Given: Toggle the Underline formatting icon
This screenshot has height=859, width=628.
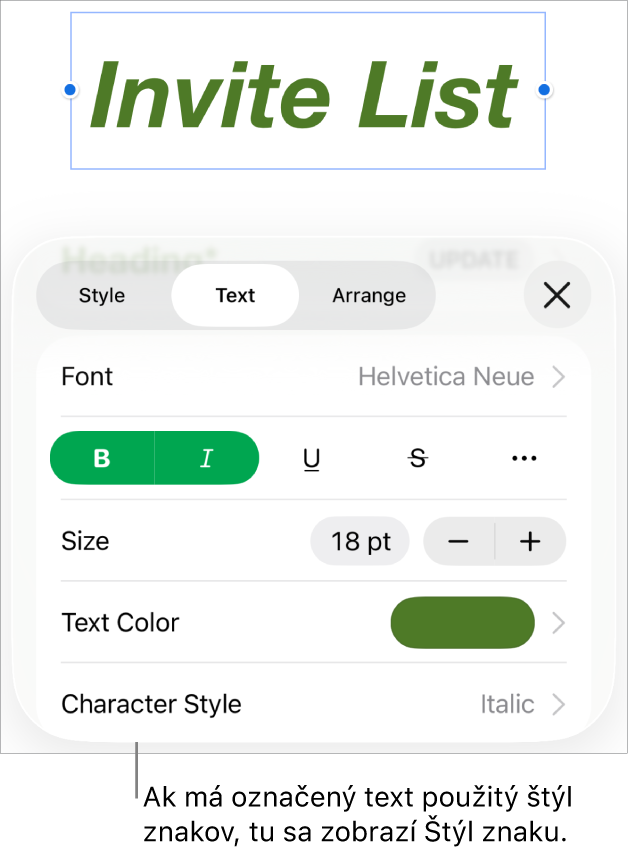Looking at the screenshot, I should pyautogui.click(x=311, y=458).
